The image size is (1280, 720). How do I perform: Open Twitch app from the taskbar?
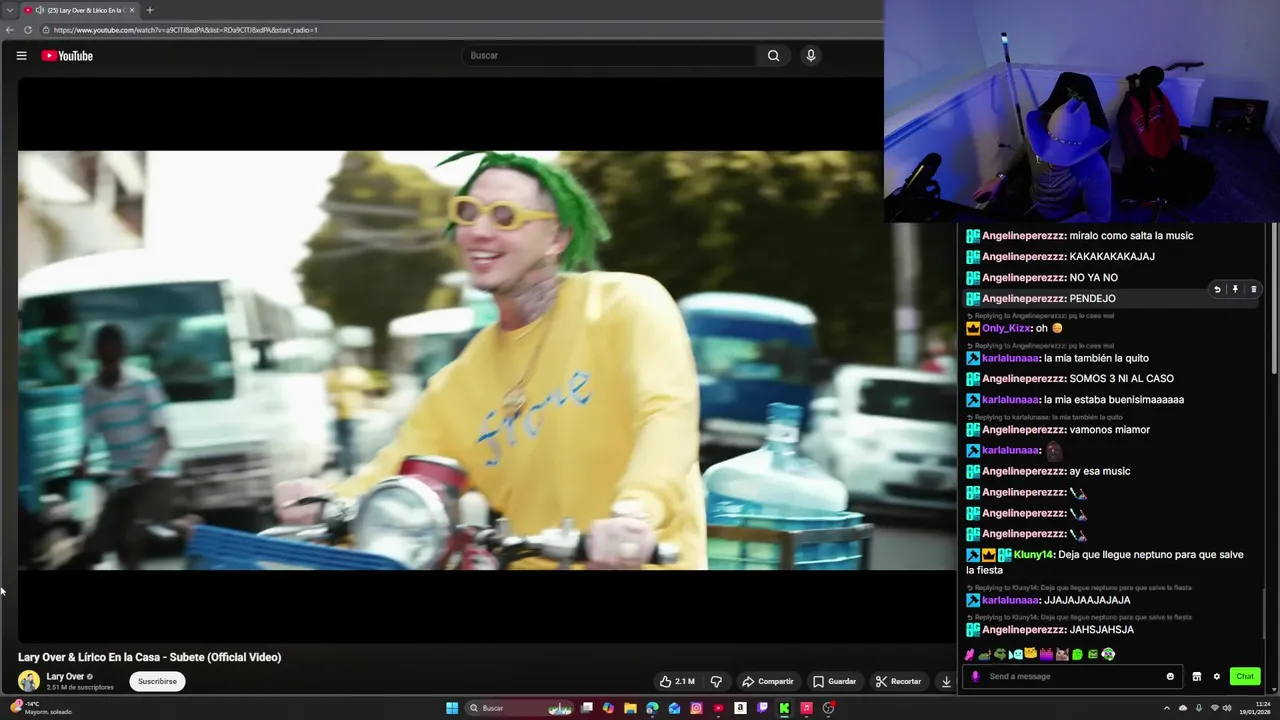pos(762,708)
